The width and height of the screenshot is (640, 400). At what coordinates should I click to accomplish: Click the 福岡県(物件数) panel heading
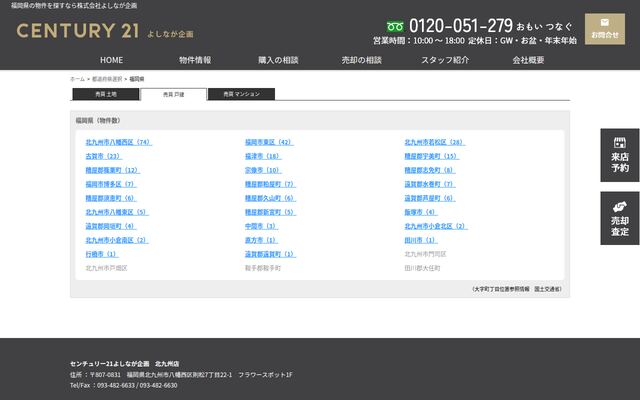pos(98,120)
